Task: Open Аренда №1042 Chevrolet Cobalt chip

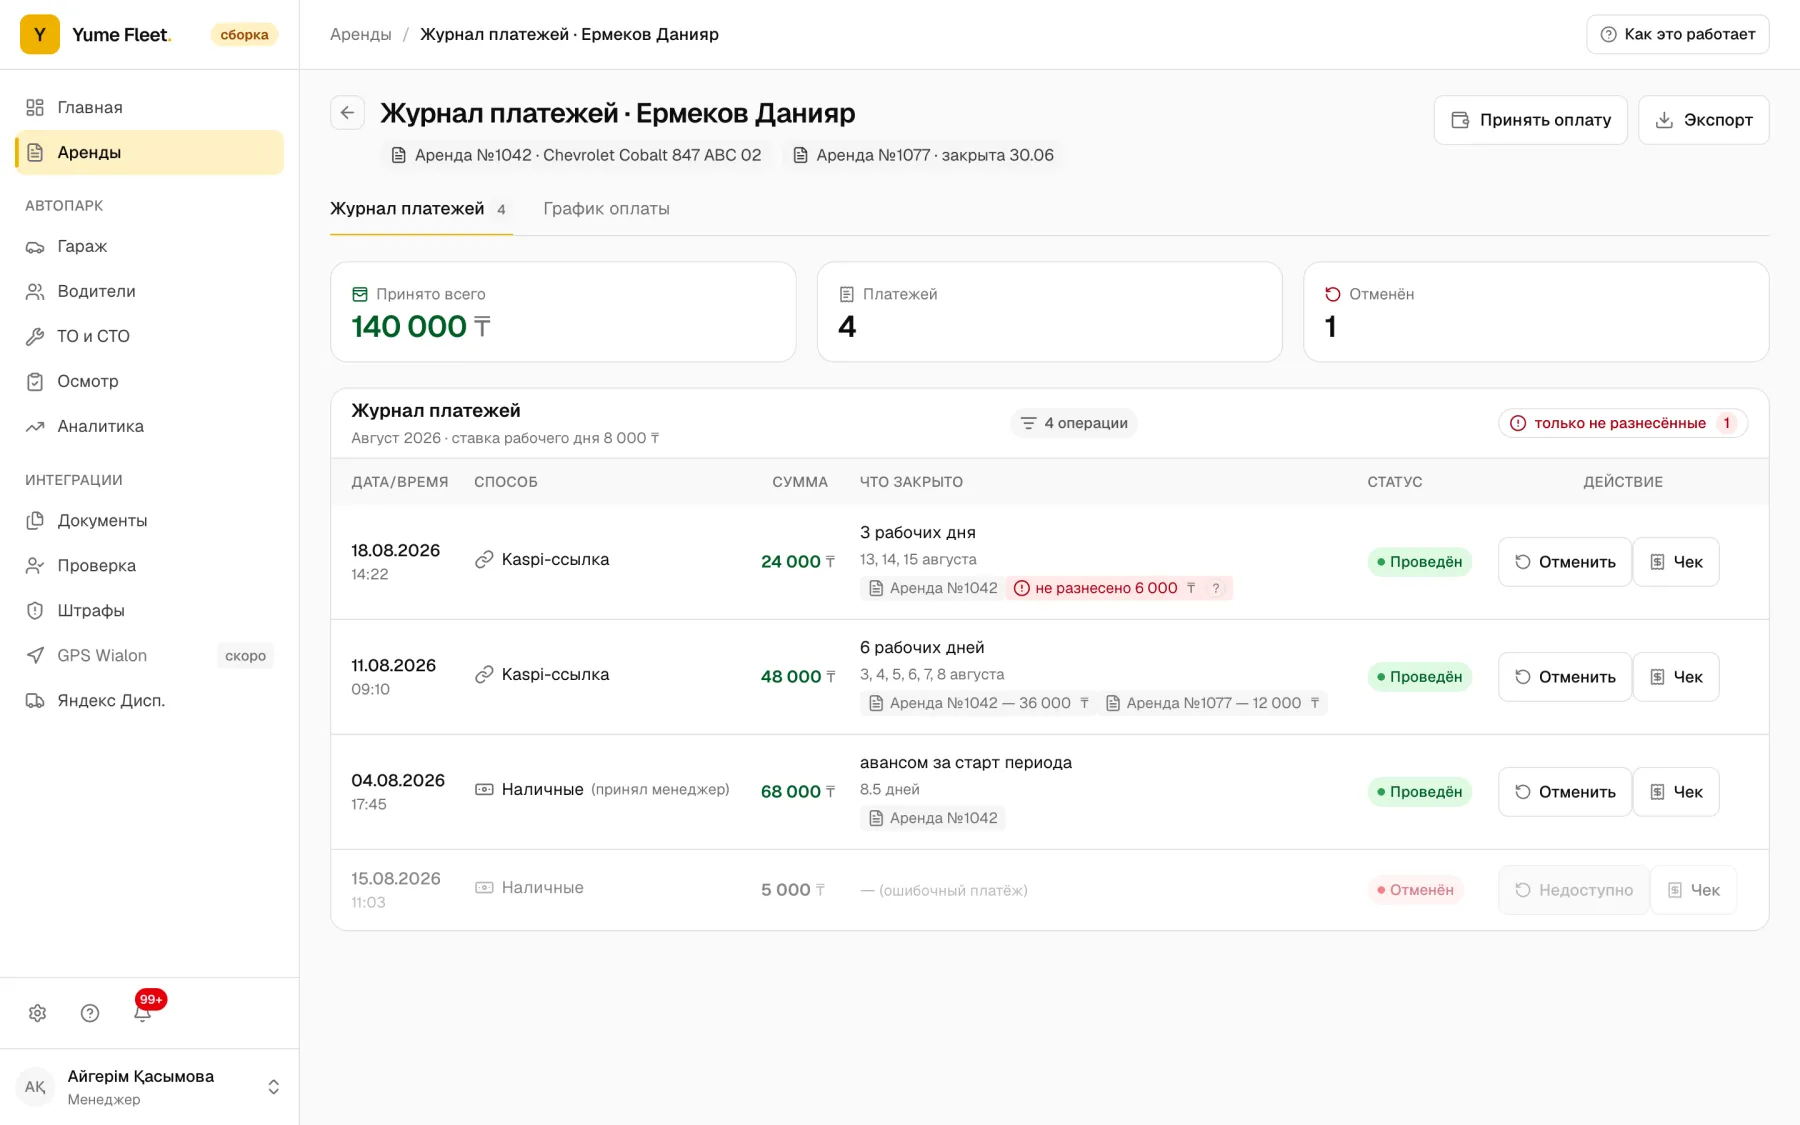Action: tap(576, 155)
